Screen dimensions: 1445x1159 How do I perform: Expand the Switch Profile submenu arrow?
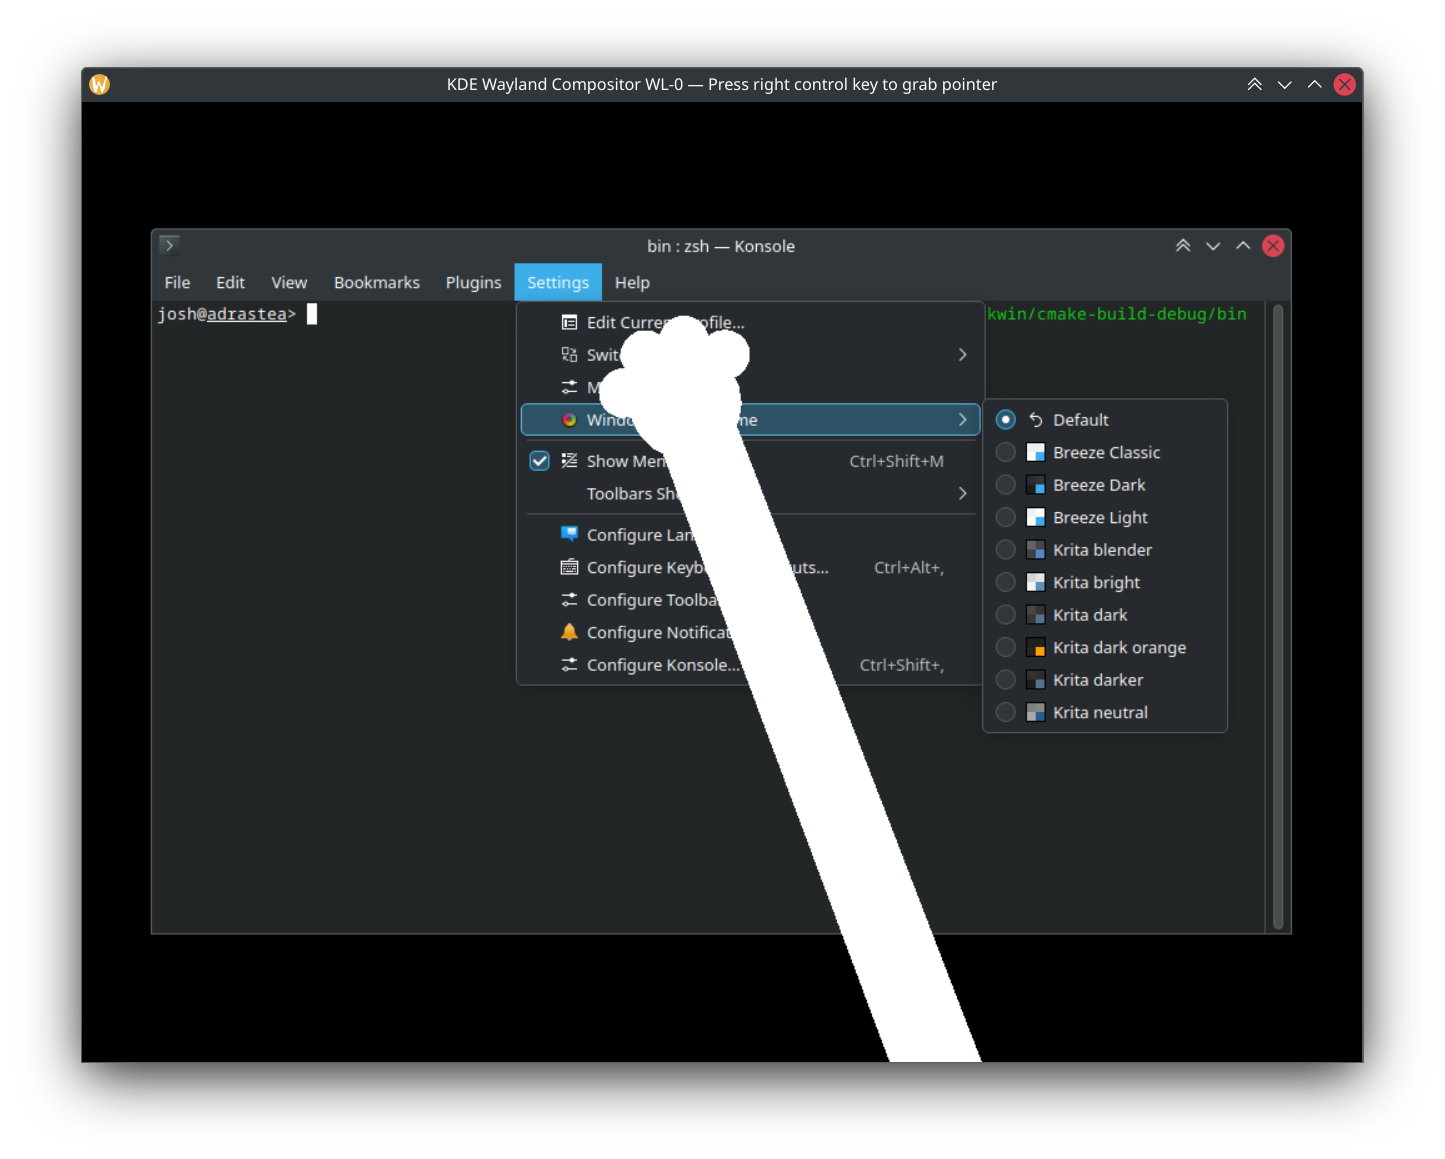(x=962, y=355)
